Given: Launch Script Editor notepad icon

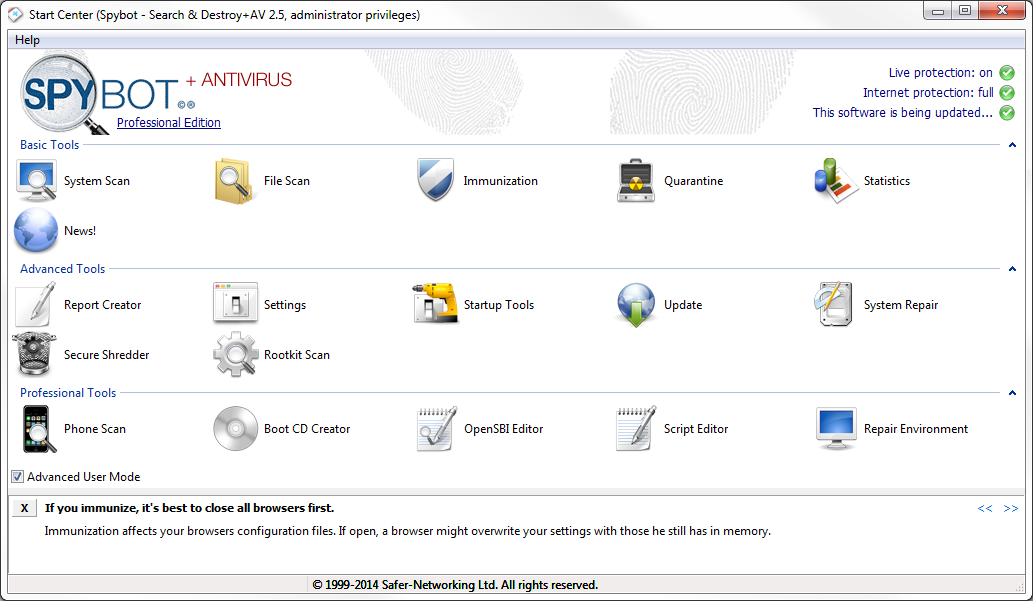Looking at the screenshot, I should click(636, 428).
